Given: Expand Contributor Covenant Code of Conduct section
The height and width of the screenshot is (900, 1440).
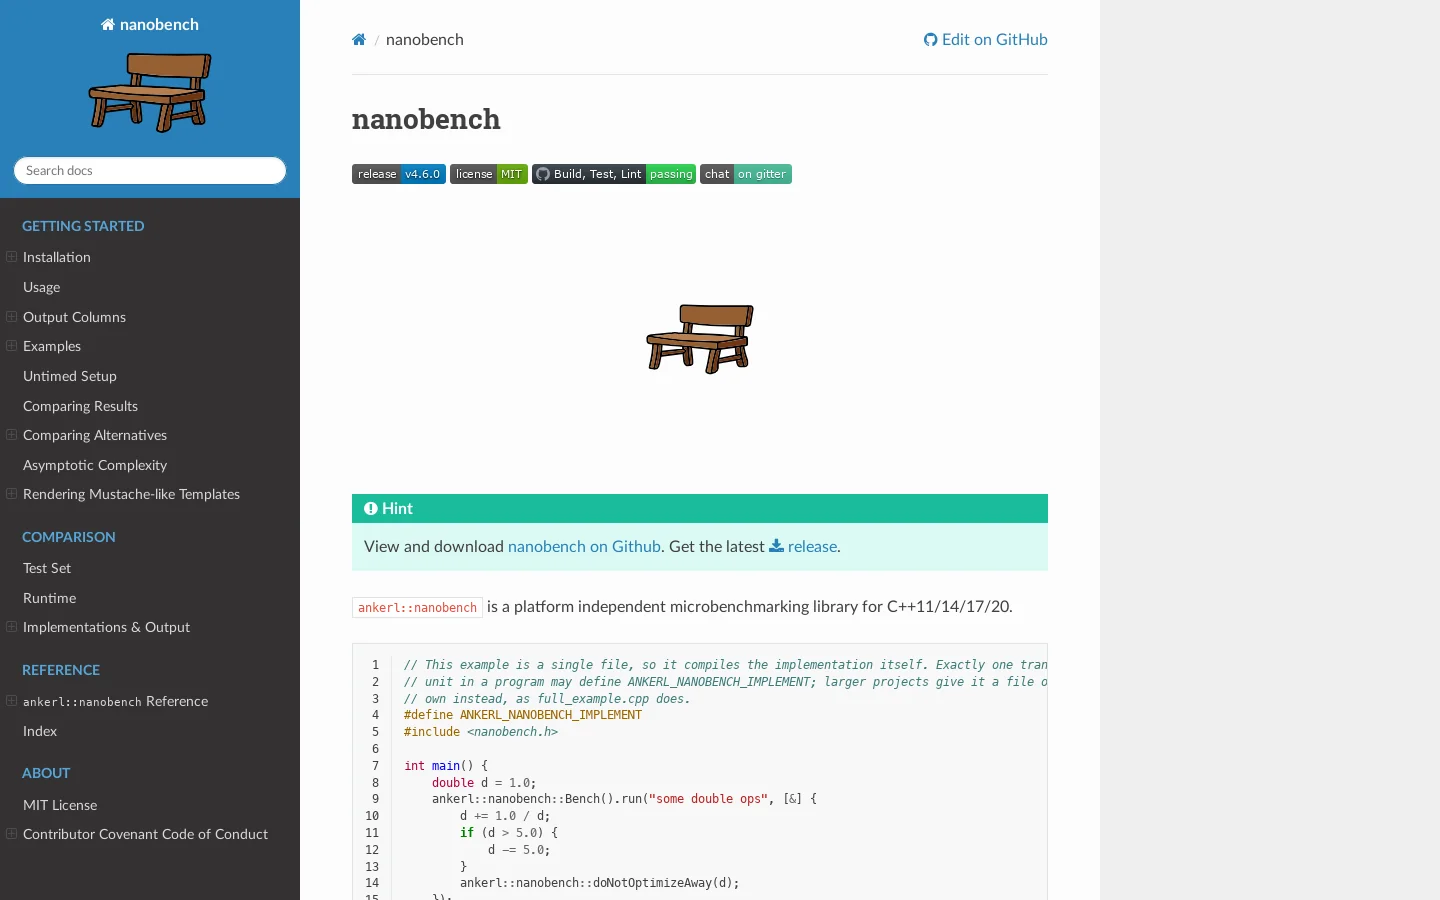Looking at the screenshot, I should tap(12, 834).
